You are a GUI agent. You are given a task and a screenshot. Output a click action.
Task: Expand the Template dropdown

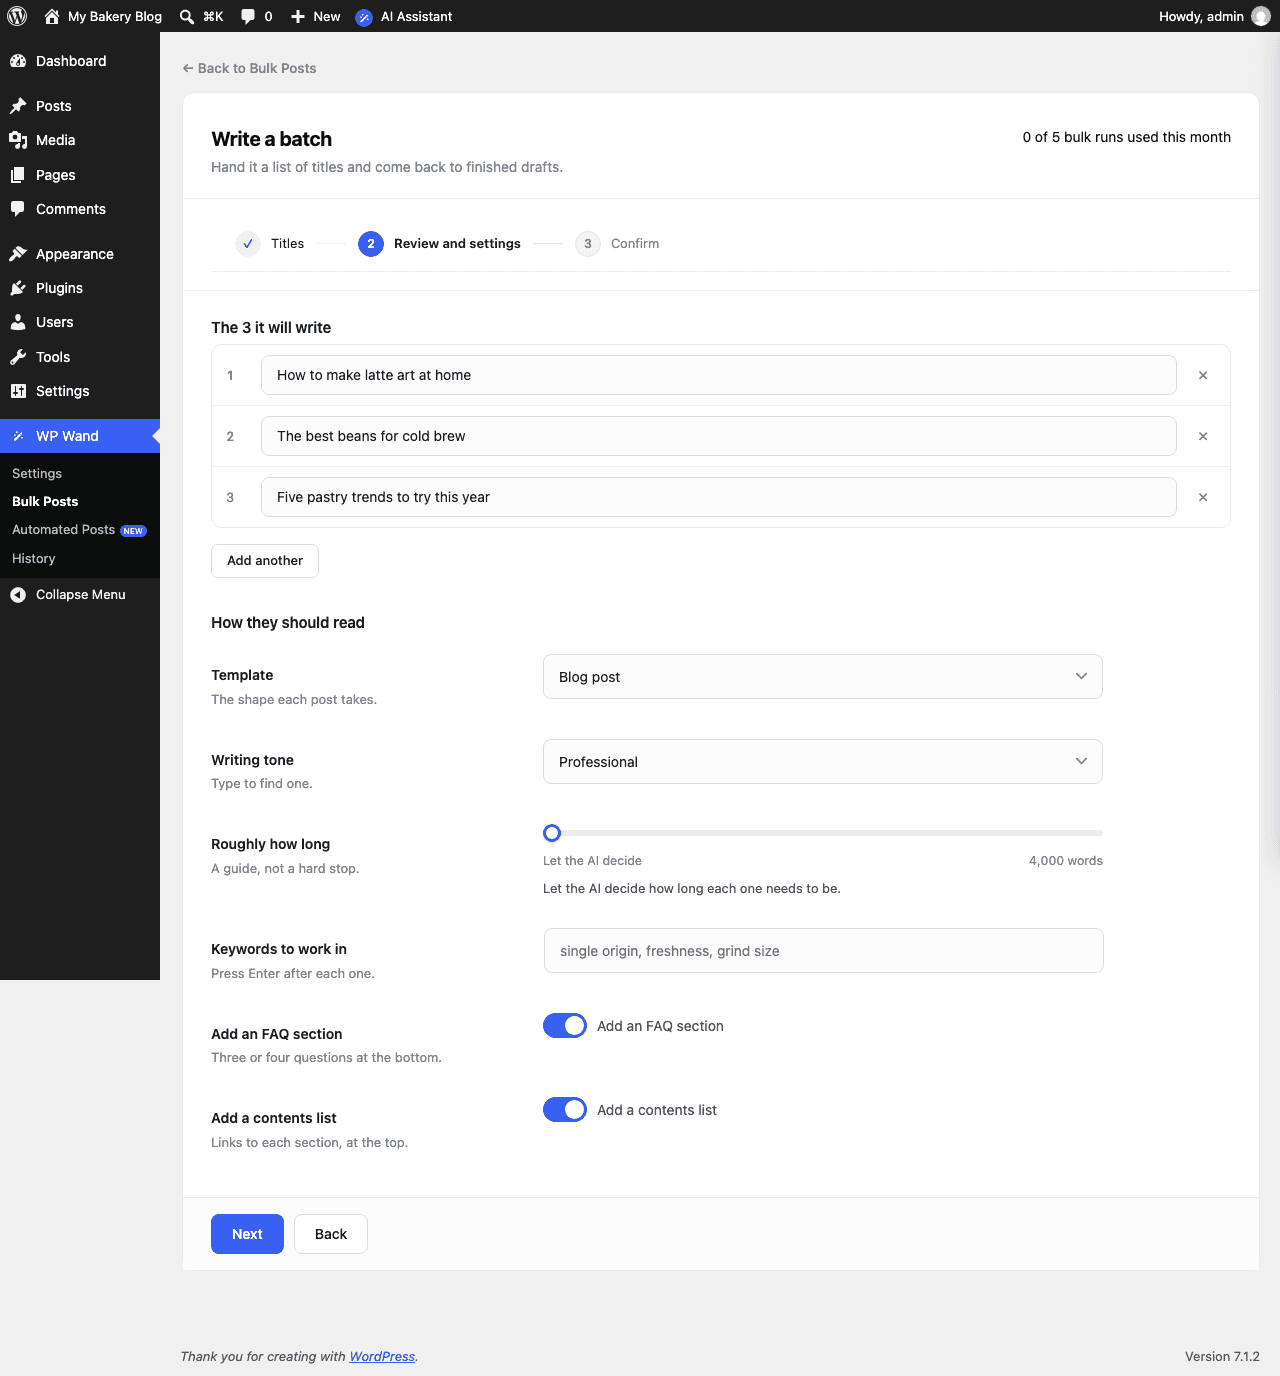[x=823, y=677]
